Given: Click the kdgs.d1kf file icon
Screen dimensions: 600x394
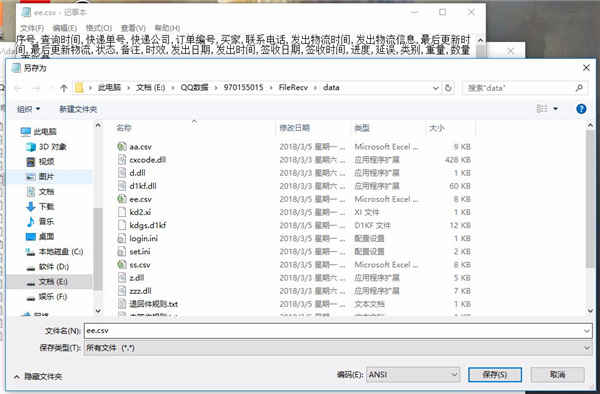Looking at the screenshot, I should 122,225.
